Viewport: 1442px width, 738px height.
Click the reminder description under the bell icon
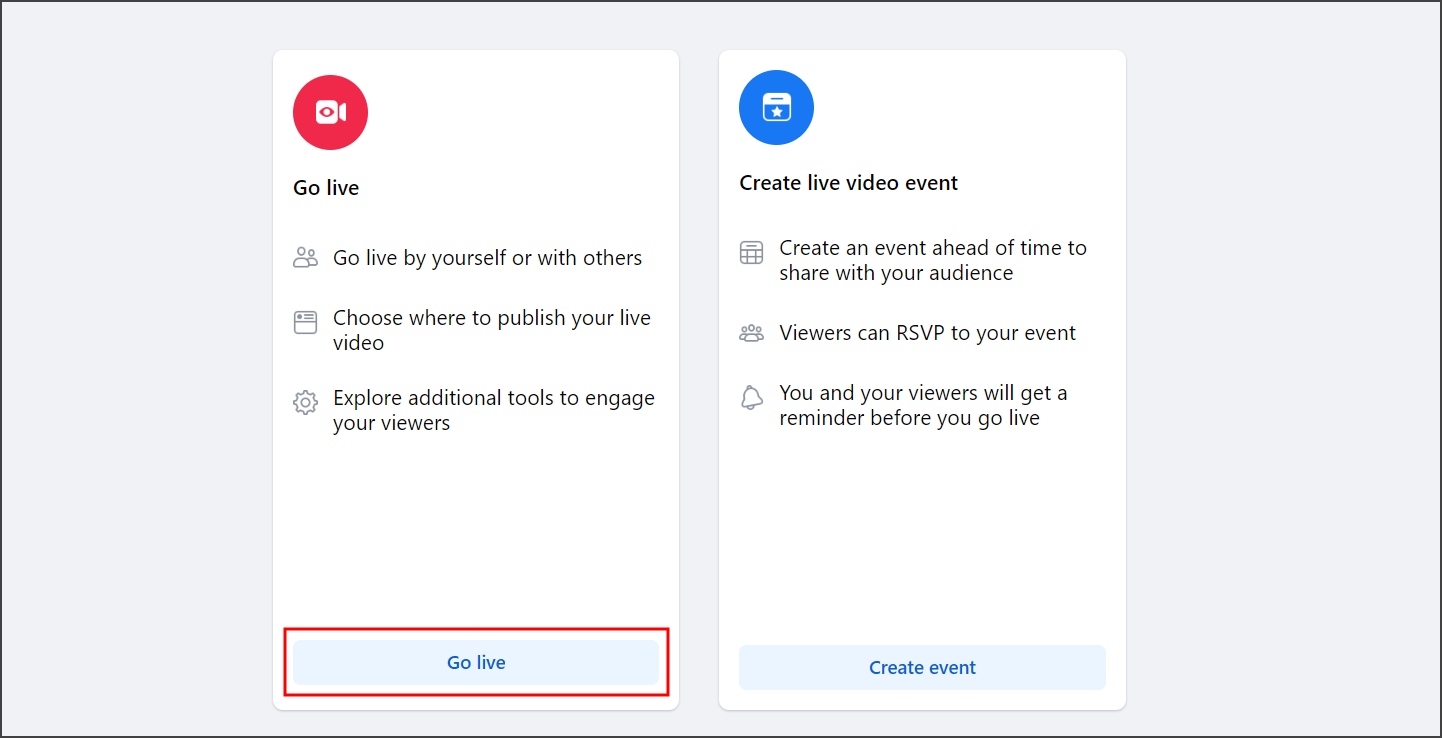pos(923,405)
